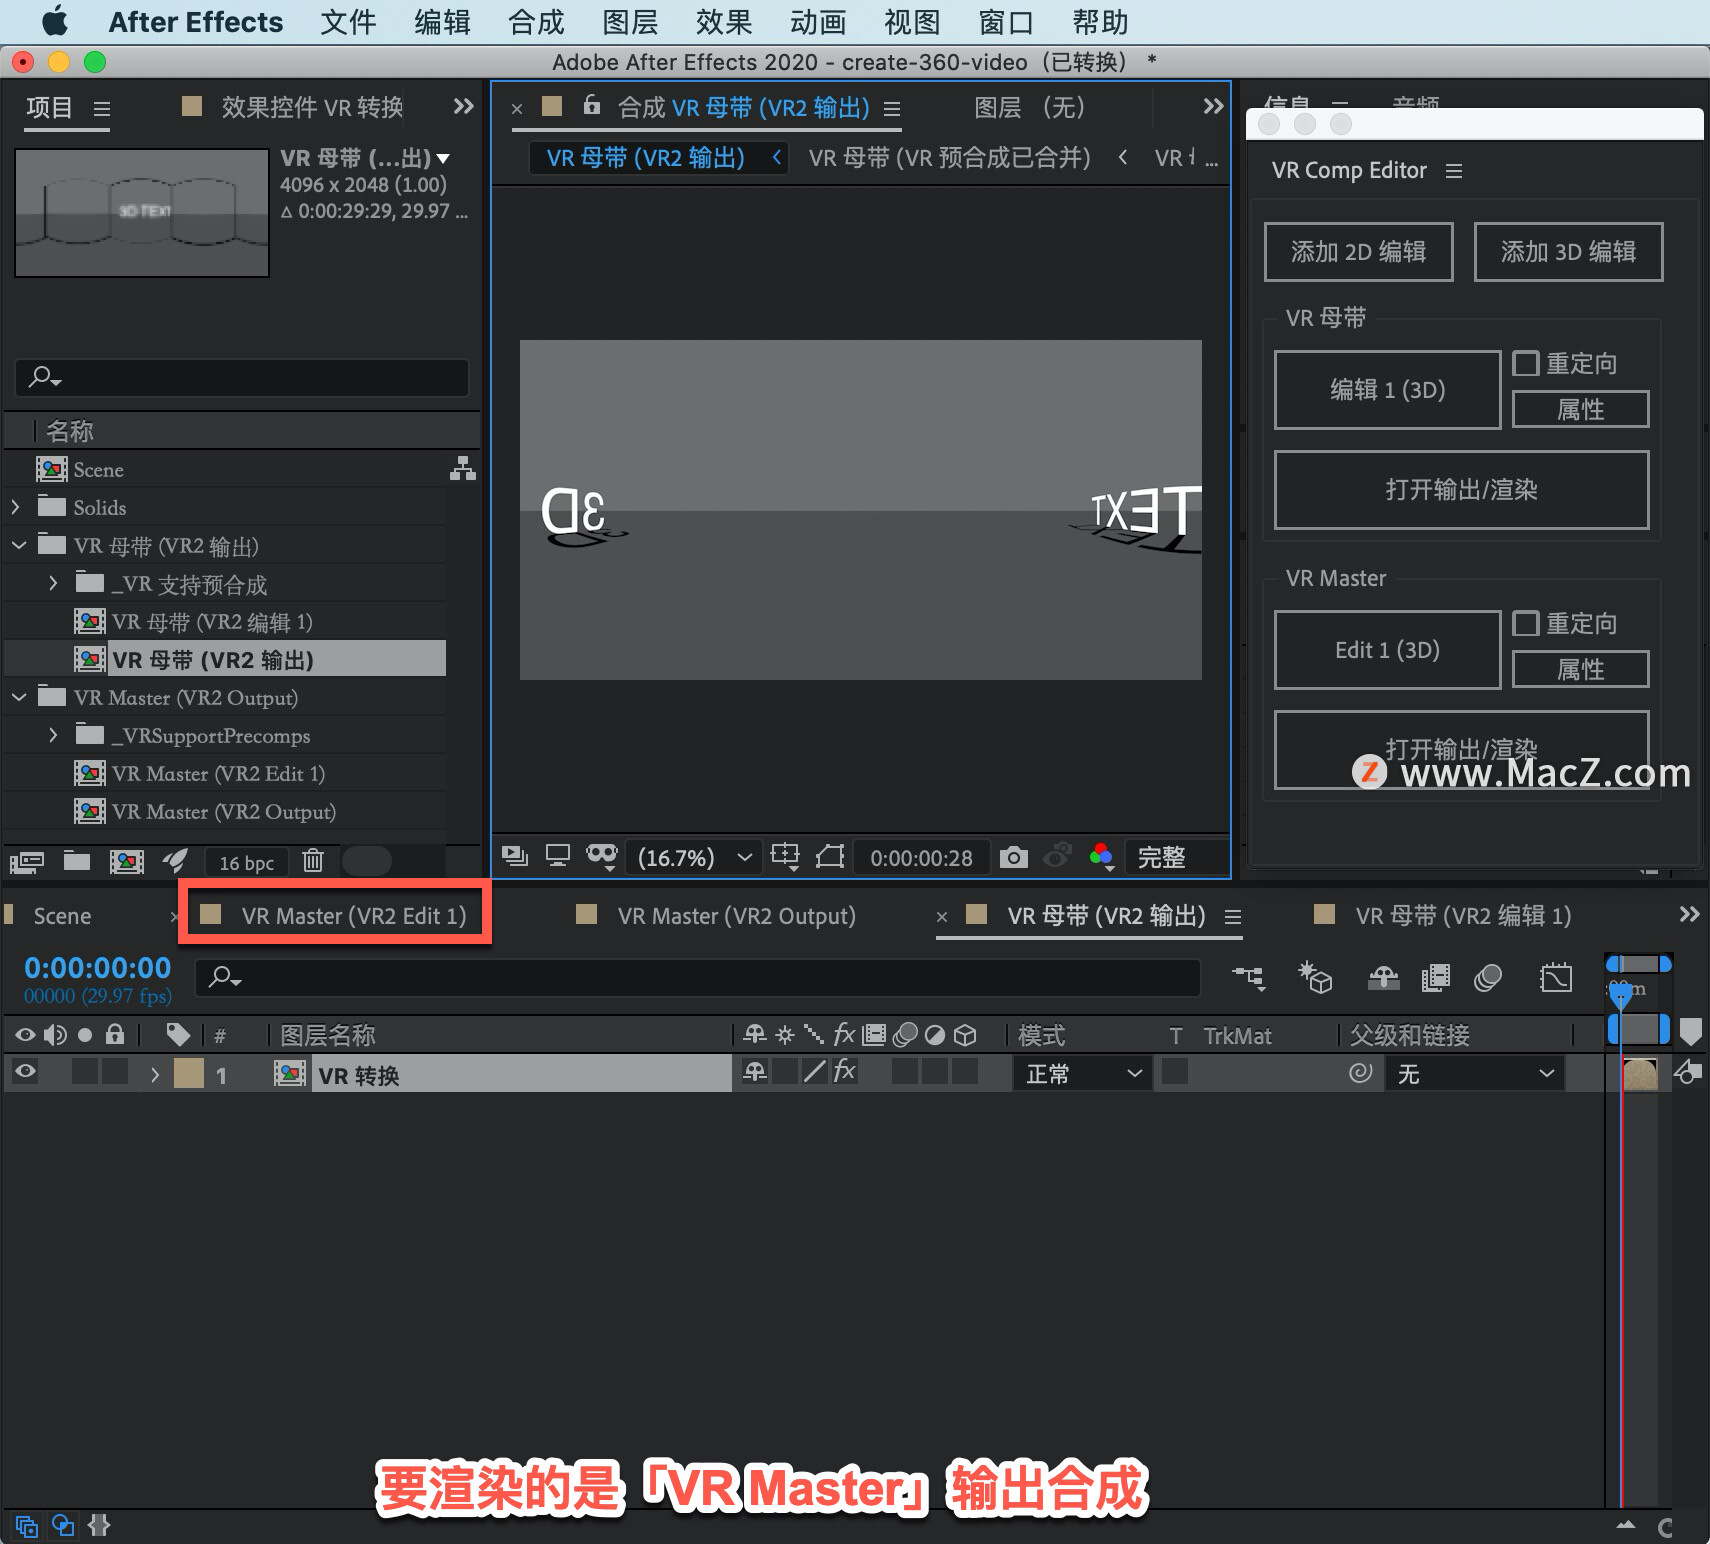Toggle In/Out/Duration pane at timeline bottom

99,1525
